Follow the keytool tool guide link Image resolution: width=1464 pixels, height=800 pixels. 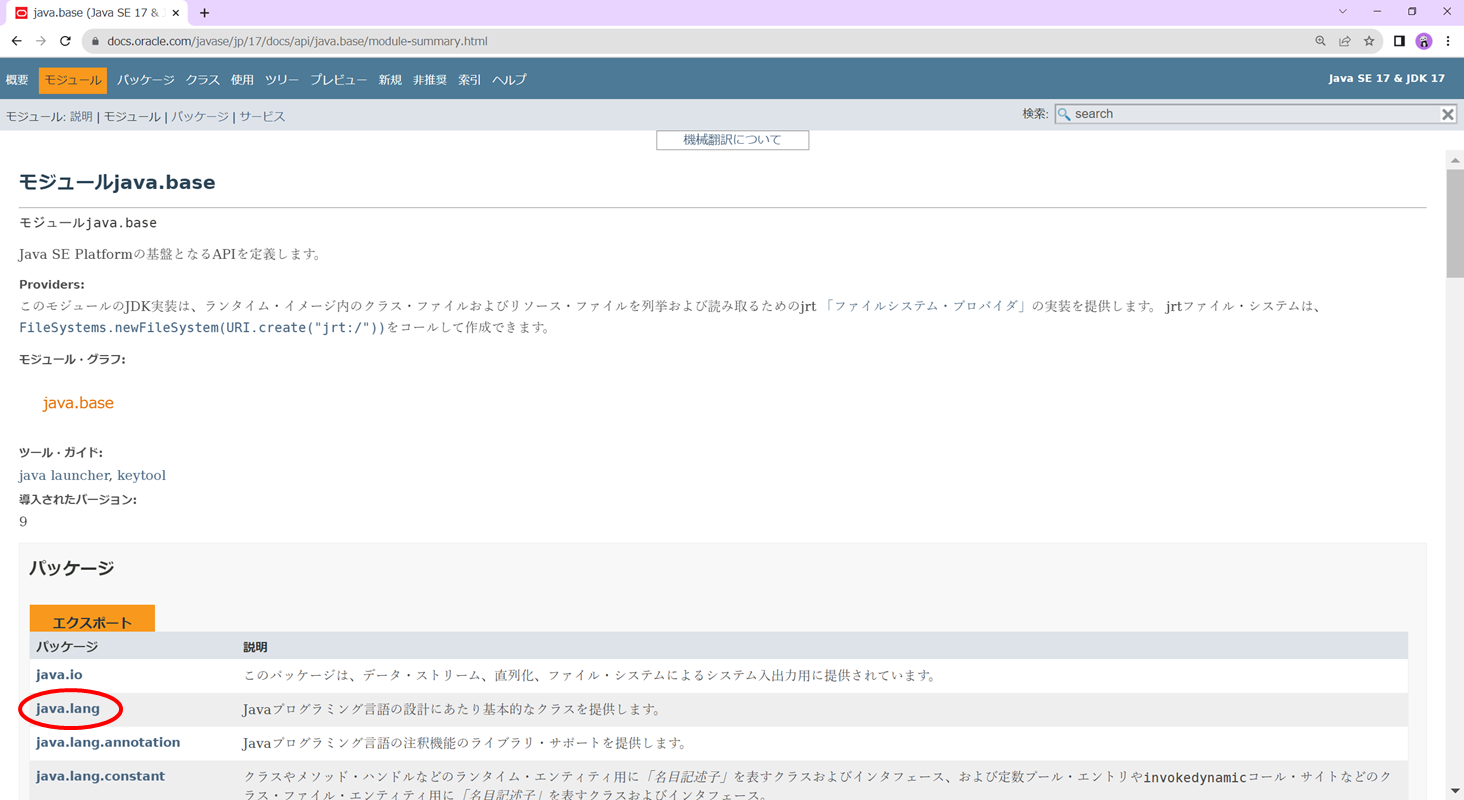click(x=141, y=475)
